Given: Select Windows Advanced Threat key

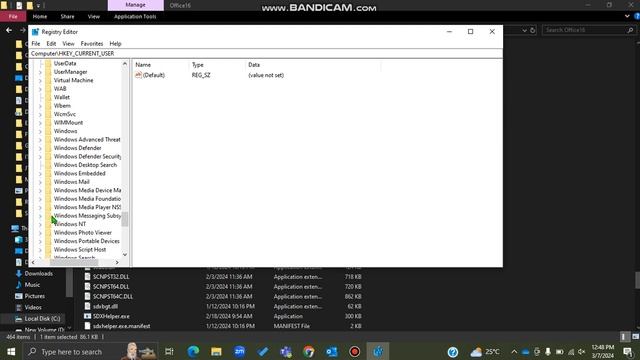Looking at the screenshot, I should tap(87, 140).
